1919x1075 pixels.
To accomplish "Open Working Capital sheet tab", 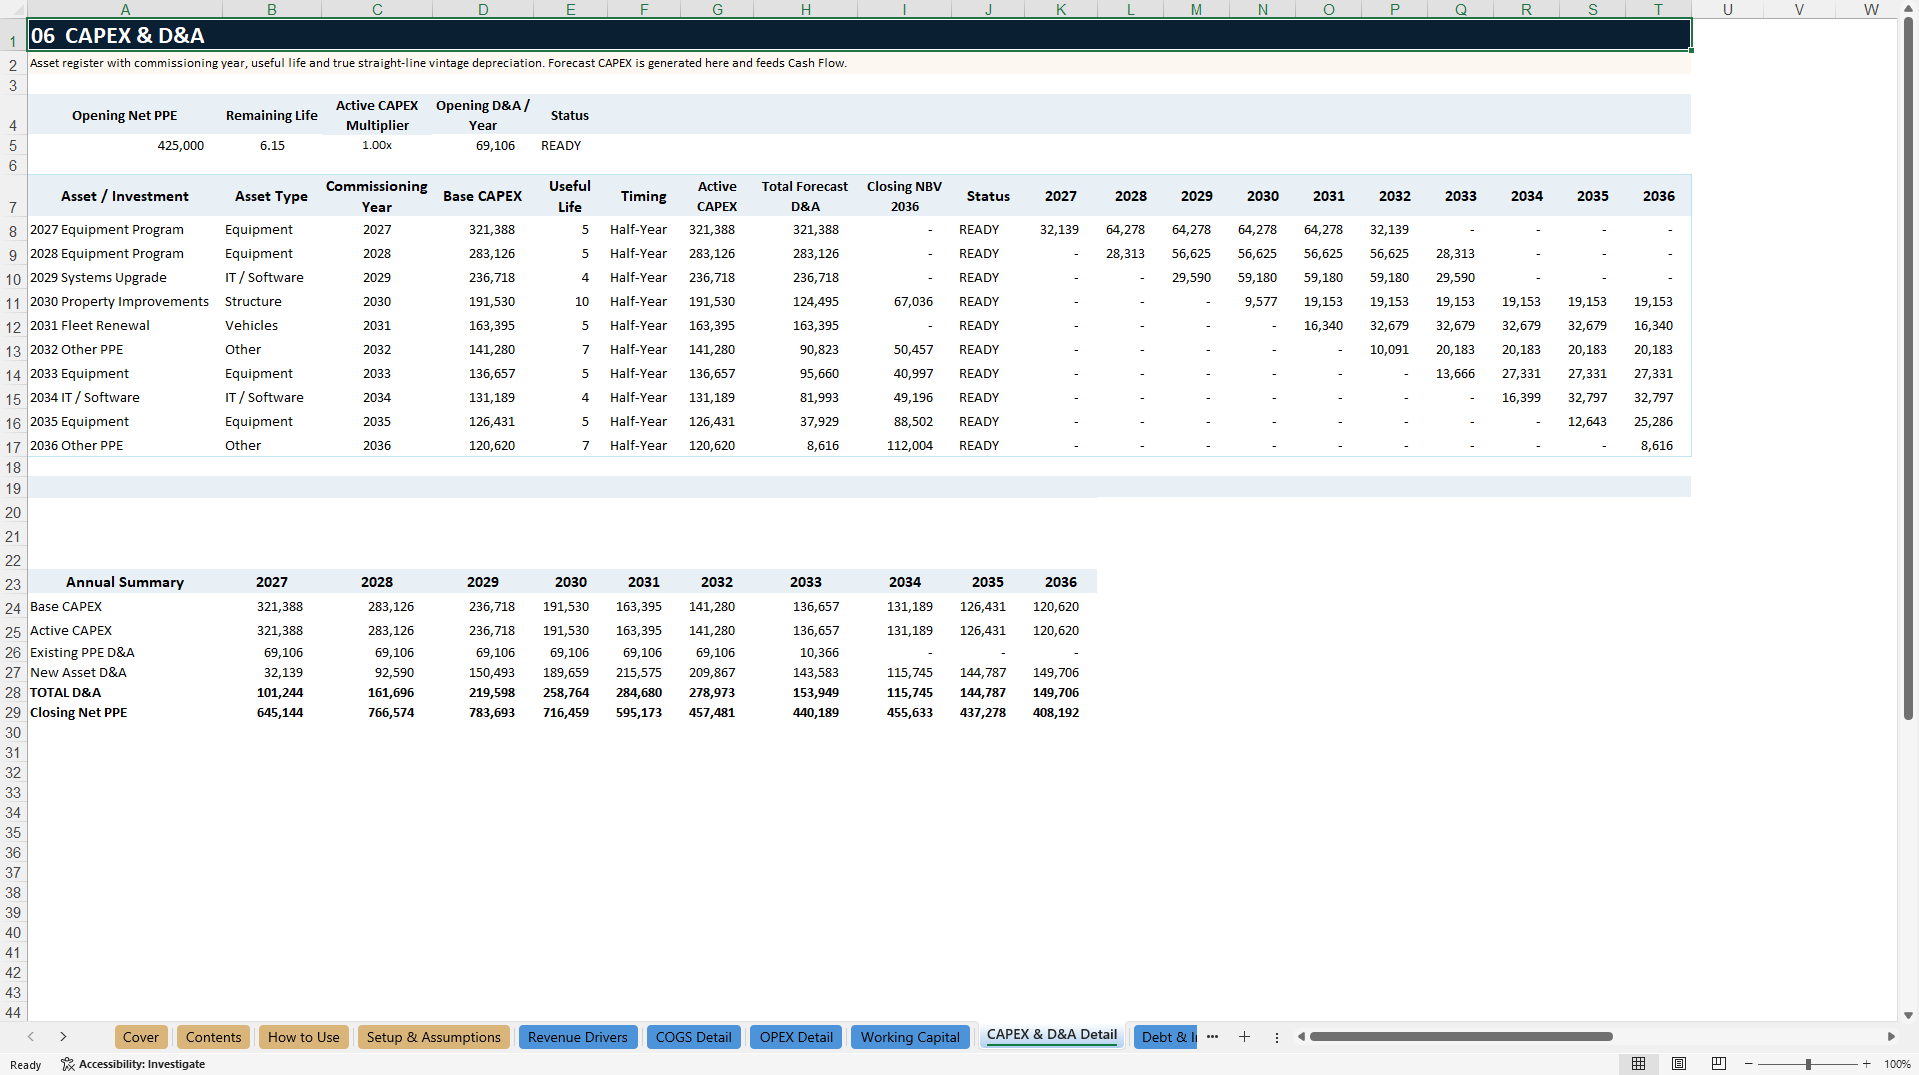I will pos(910,1037).
